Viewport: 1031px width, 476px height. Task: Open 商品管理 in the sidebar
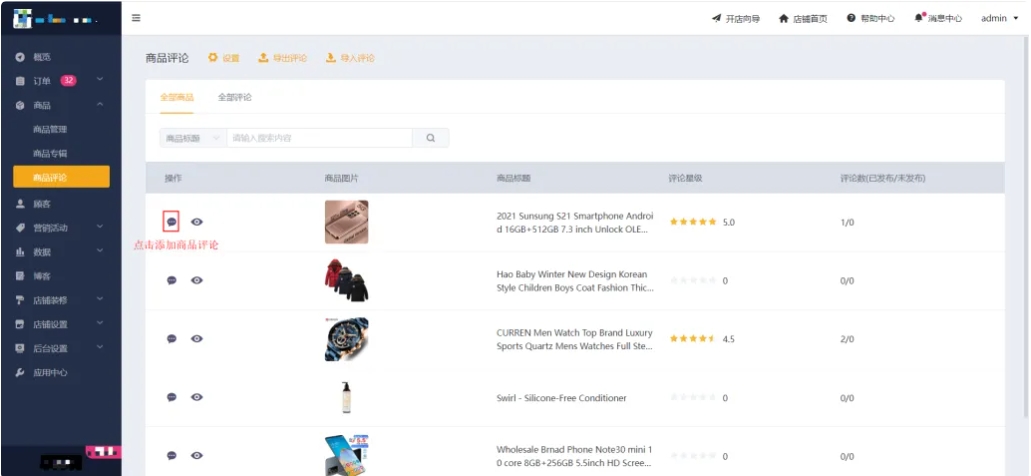coord(50,129)
